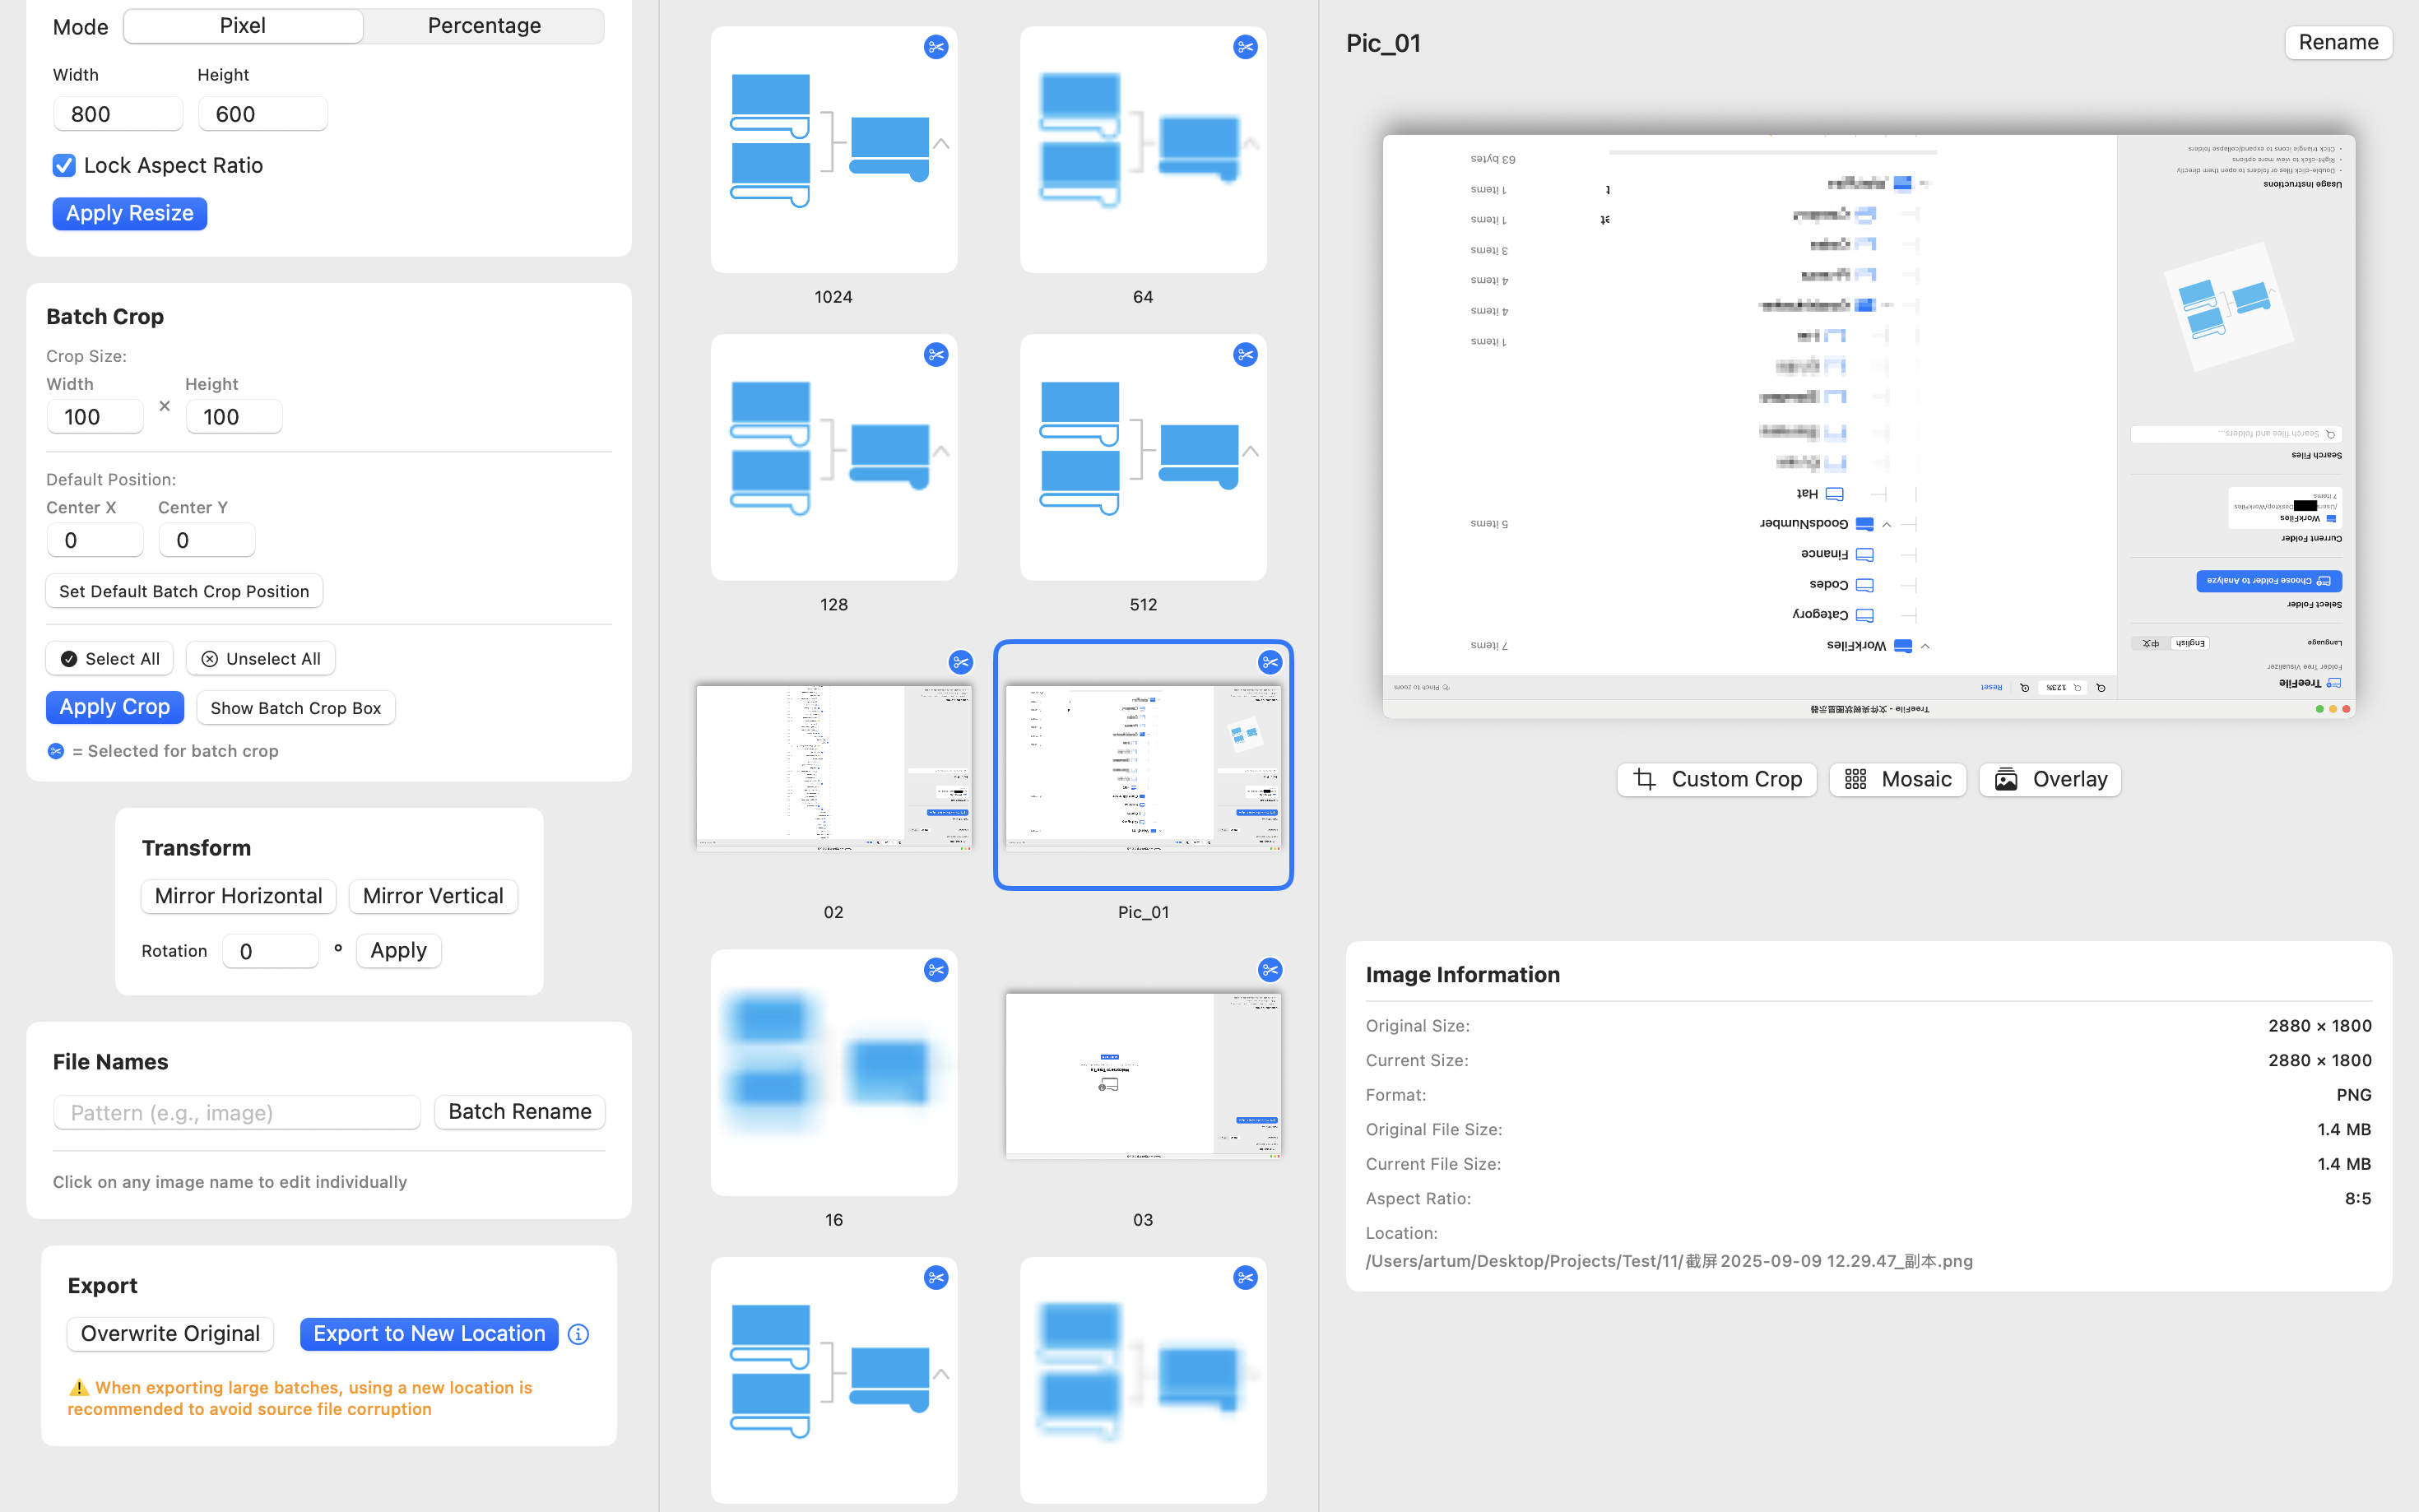Screen dimensions: 2419x1512
Task: Open the Overlay tool
Action: point(2049,779)
